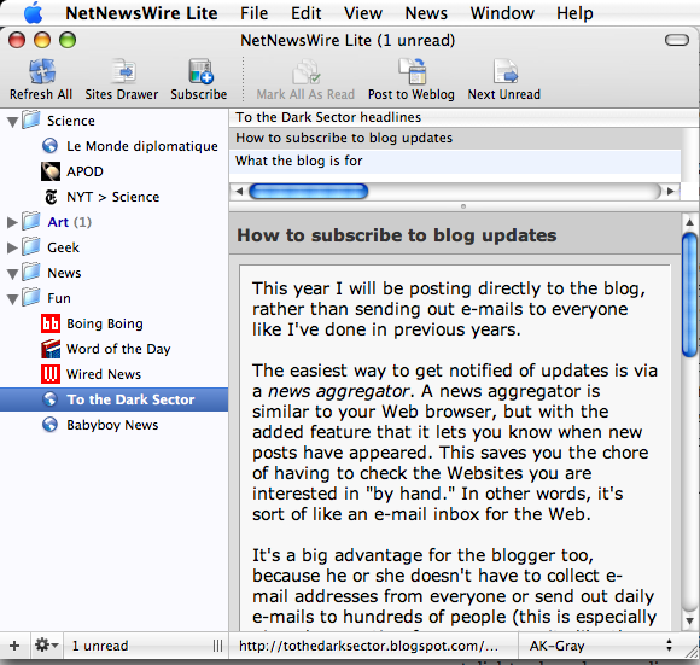Click the Fun folder icon
The width and height of the screenshot is (700, 665).
(x=31, y=297)
